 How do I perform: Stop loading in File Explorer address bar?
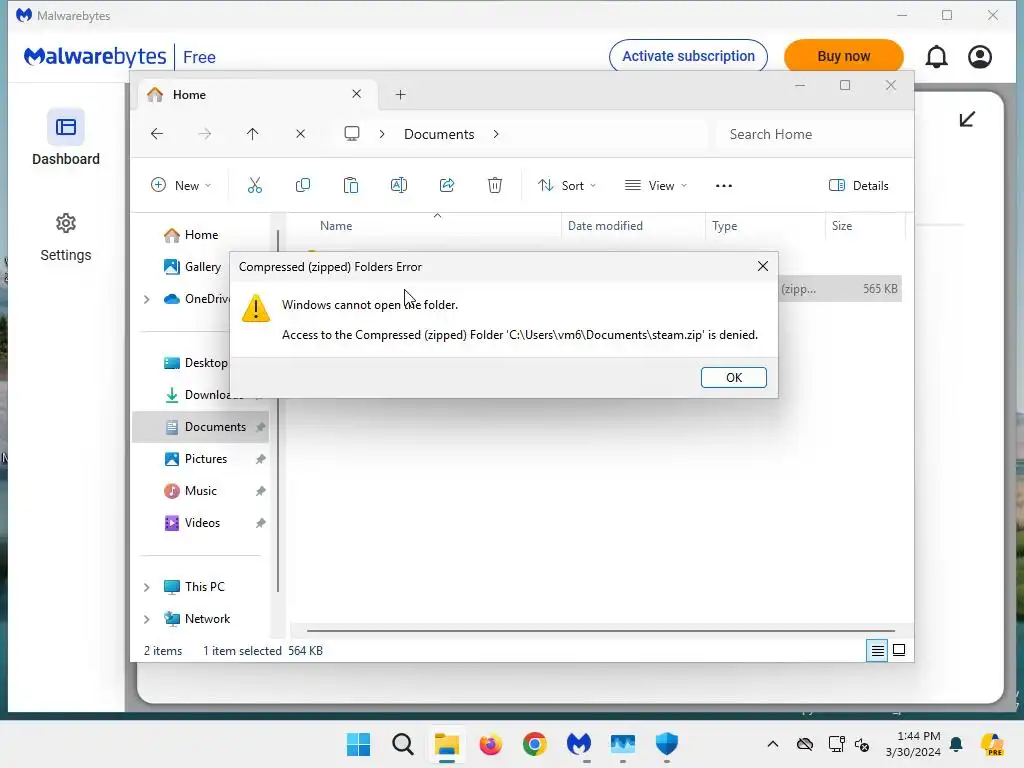tap(300, 134)
